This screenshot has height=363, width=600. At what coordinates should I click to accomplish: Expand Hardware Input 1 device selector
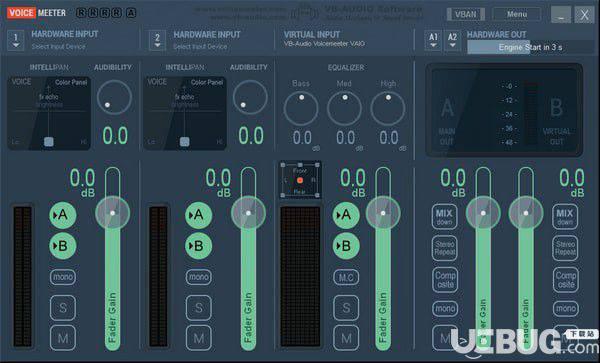coord(16,41)
